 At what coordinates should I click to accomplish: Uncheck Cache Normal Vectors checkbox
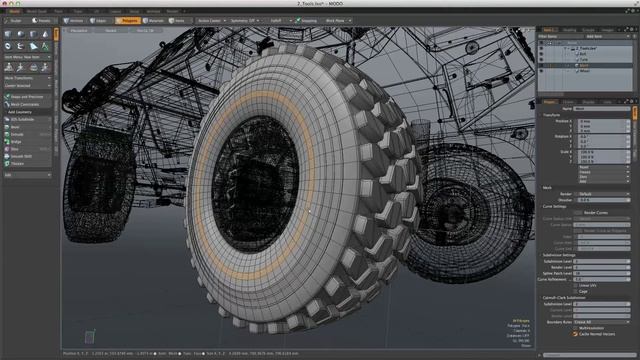tap(576, 334)
